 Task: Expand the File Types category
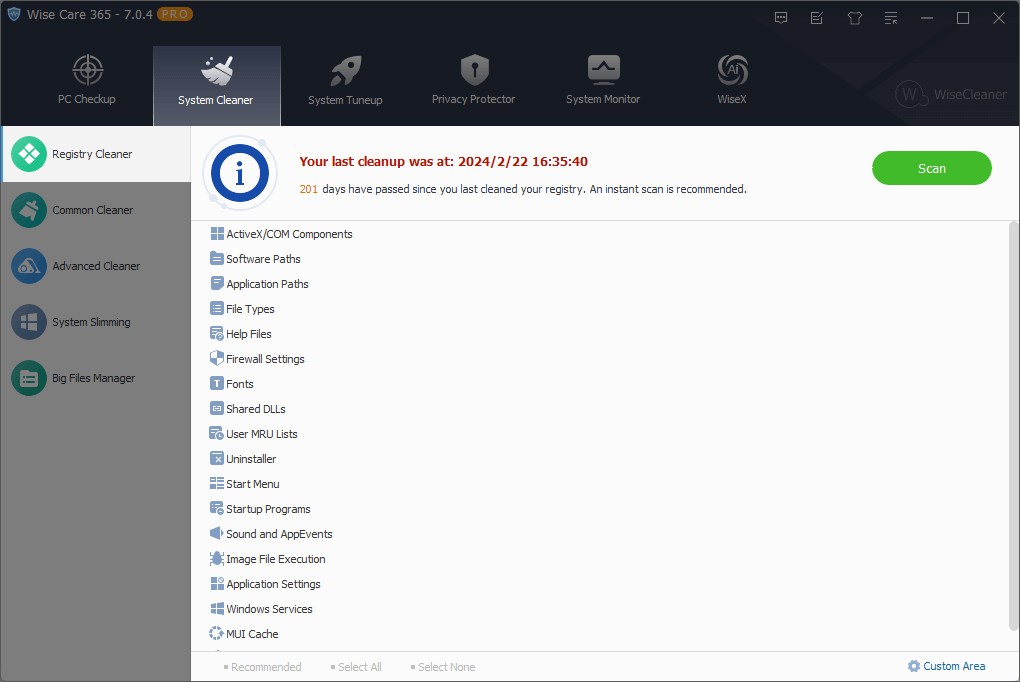click(252, 308)
